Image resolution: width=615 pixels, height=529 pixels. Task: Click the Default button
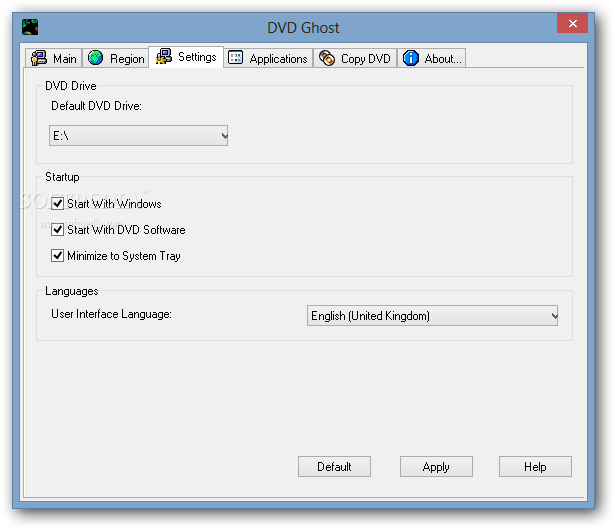click(x=334, y=467)
